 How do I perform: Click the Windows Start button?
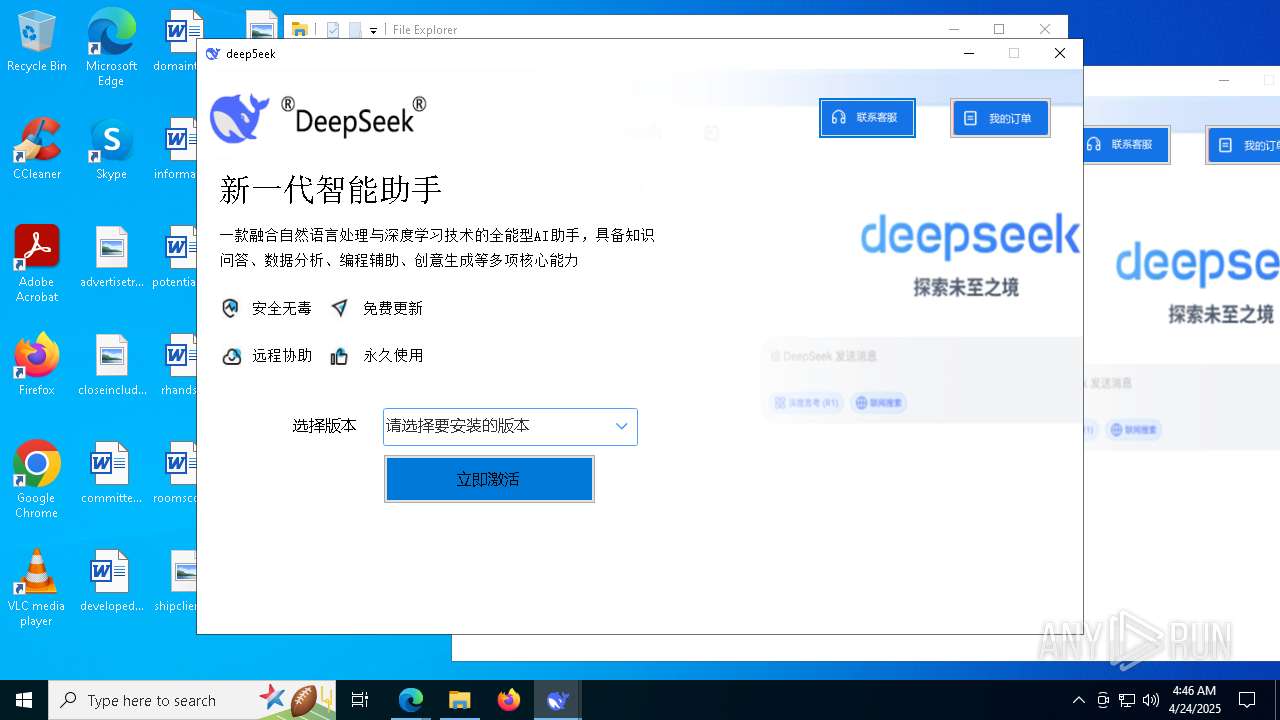pos(24,700)
